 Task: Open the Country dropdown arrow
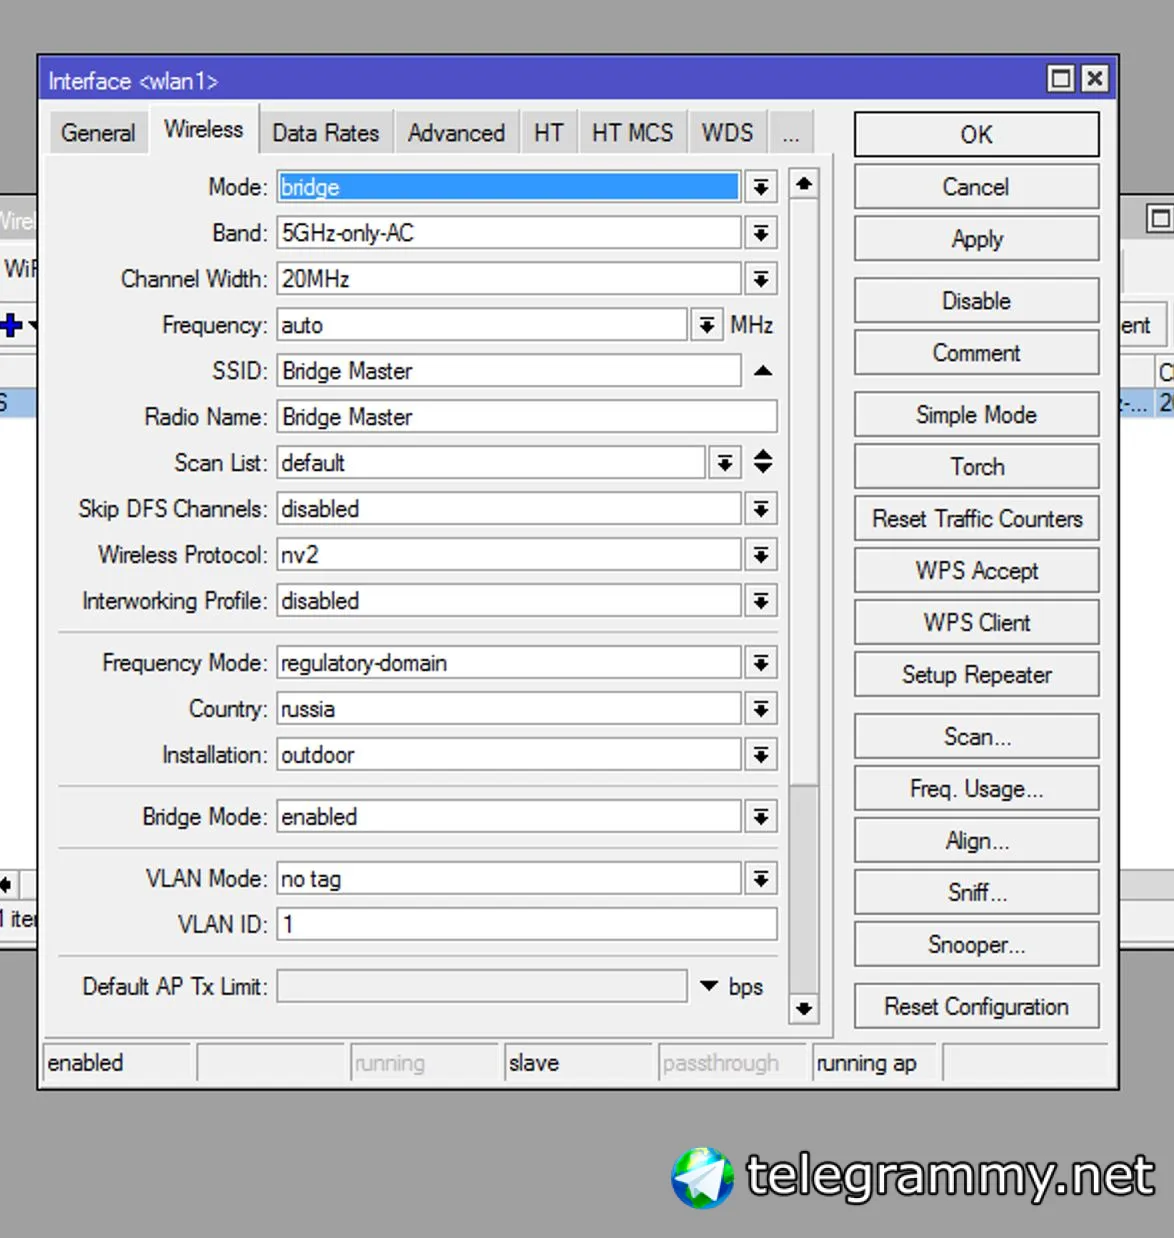tap(761, 709)
